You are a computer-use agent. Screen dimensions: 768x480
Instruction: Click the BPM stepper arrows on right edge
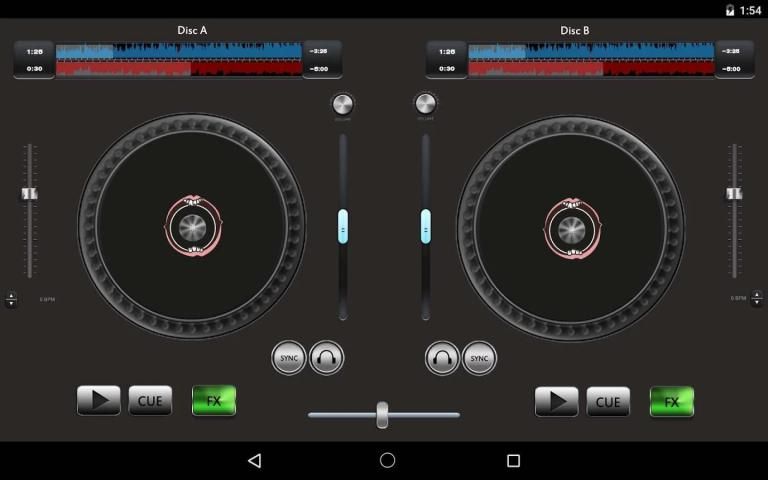click(755, 299)
